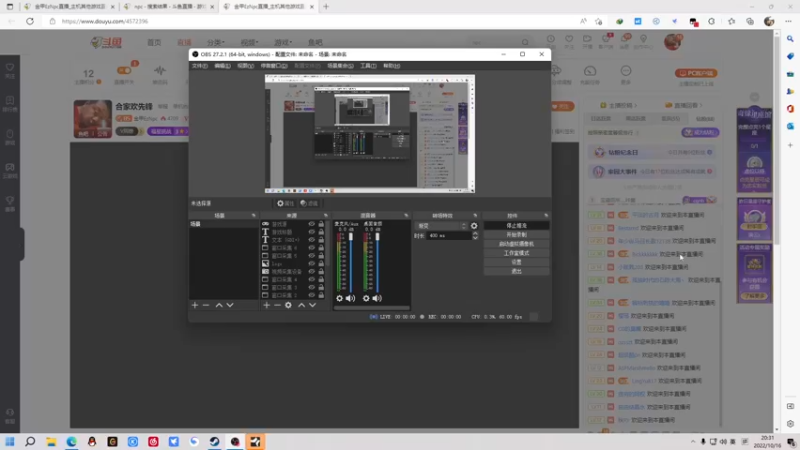Click 开始录制 to start recording
This screenshot has width=800, height=450.
click(x=516, y=235)
